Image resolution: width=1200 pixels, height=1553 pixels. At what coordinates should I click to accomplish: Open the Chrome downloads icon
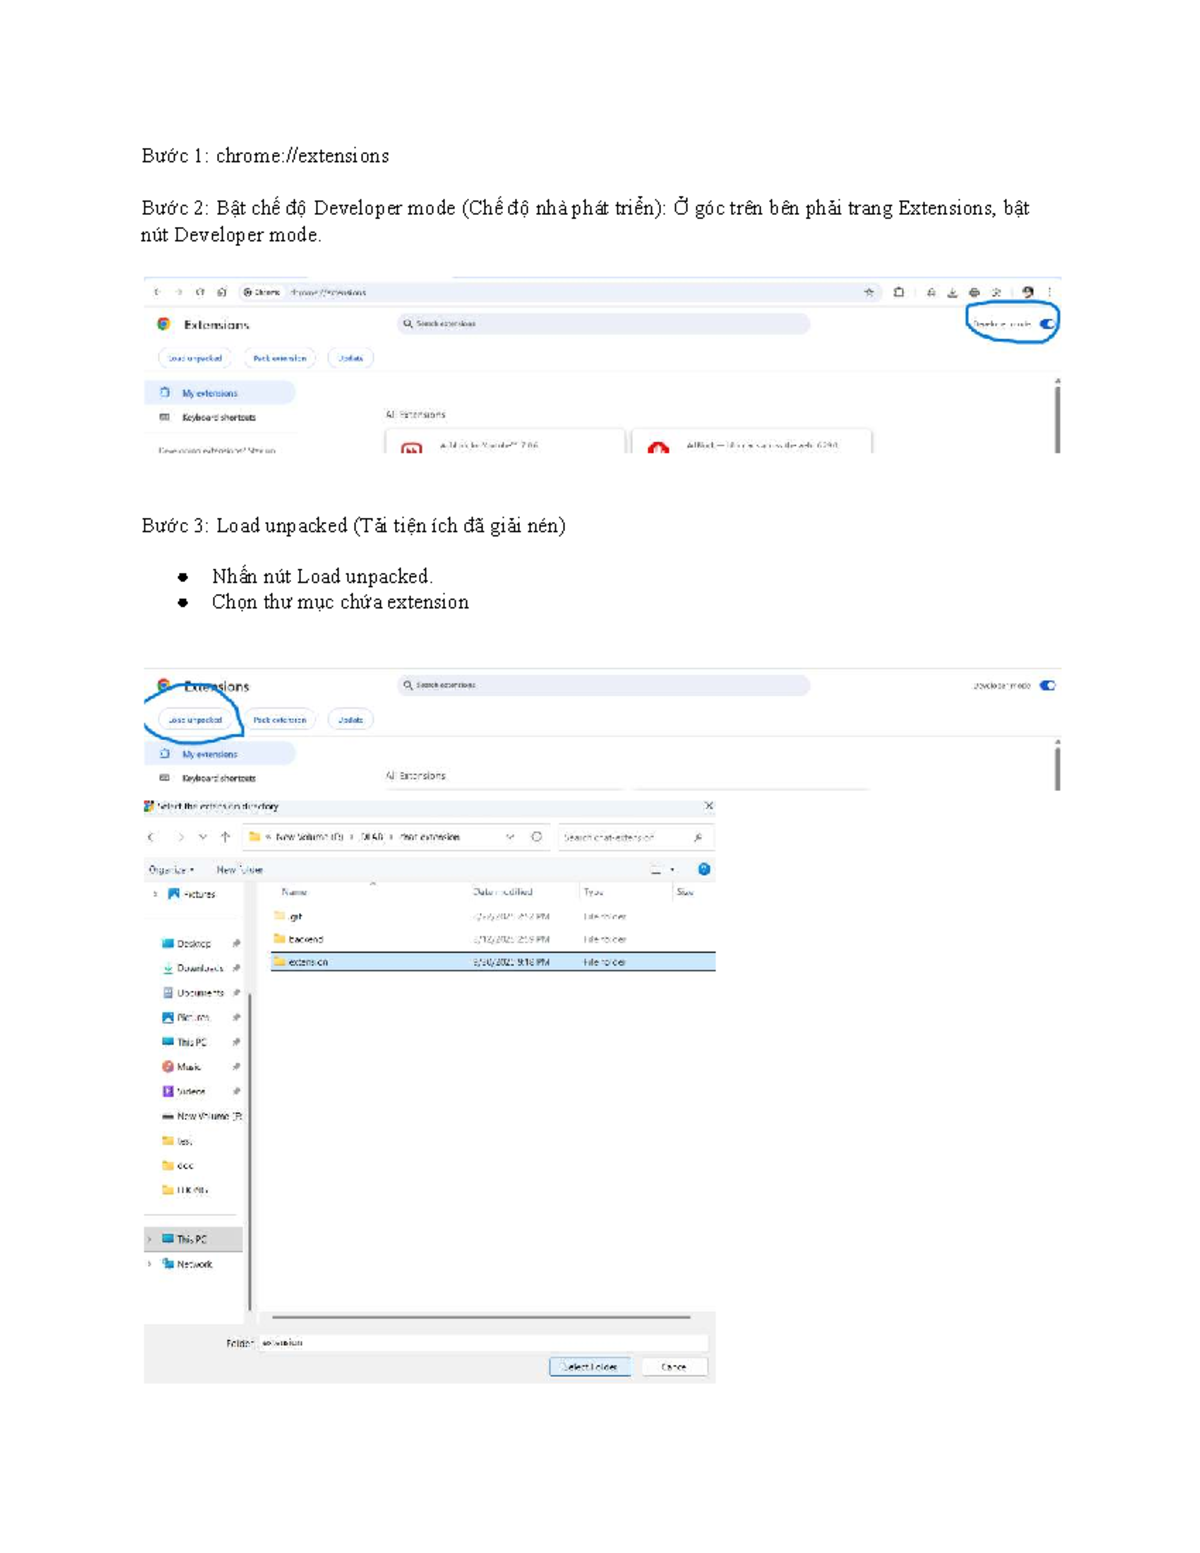[x=952, y=292]
